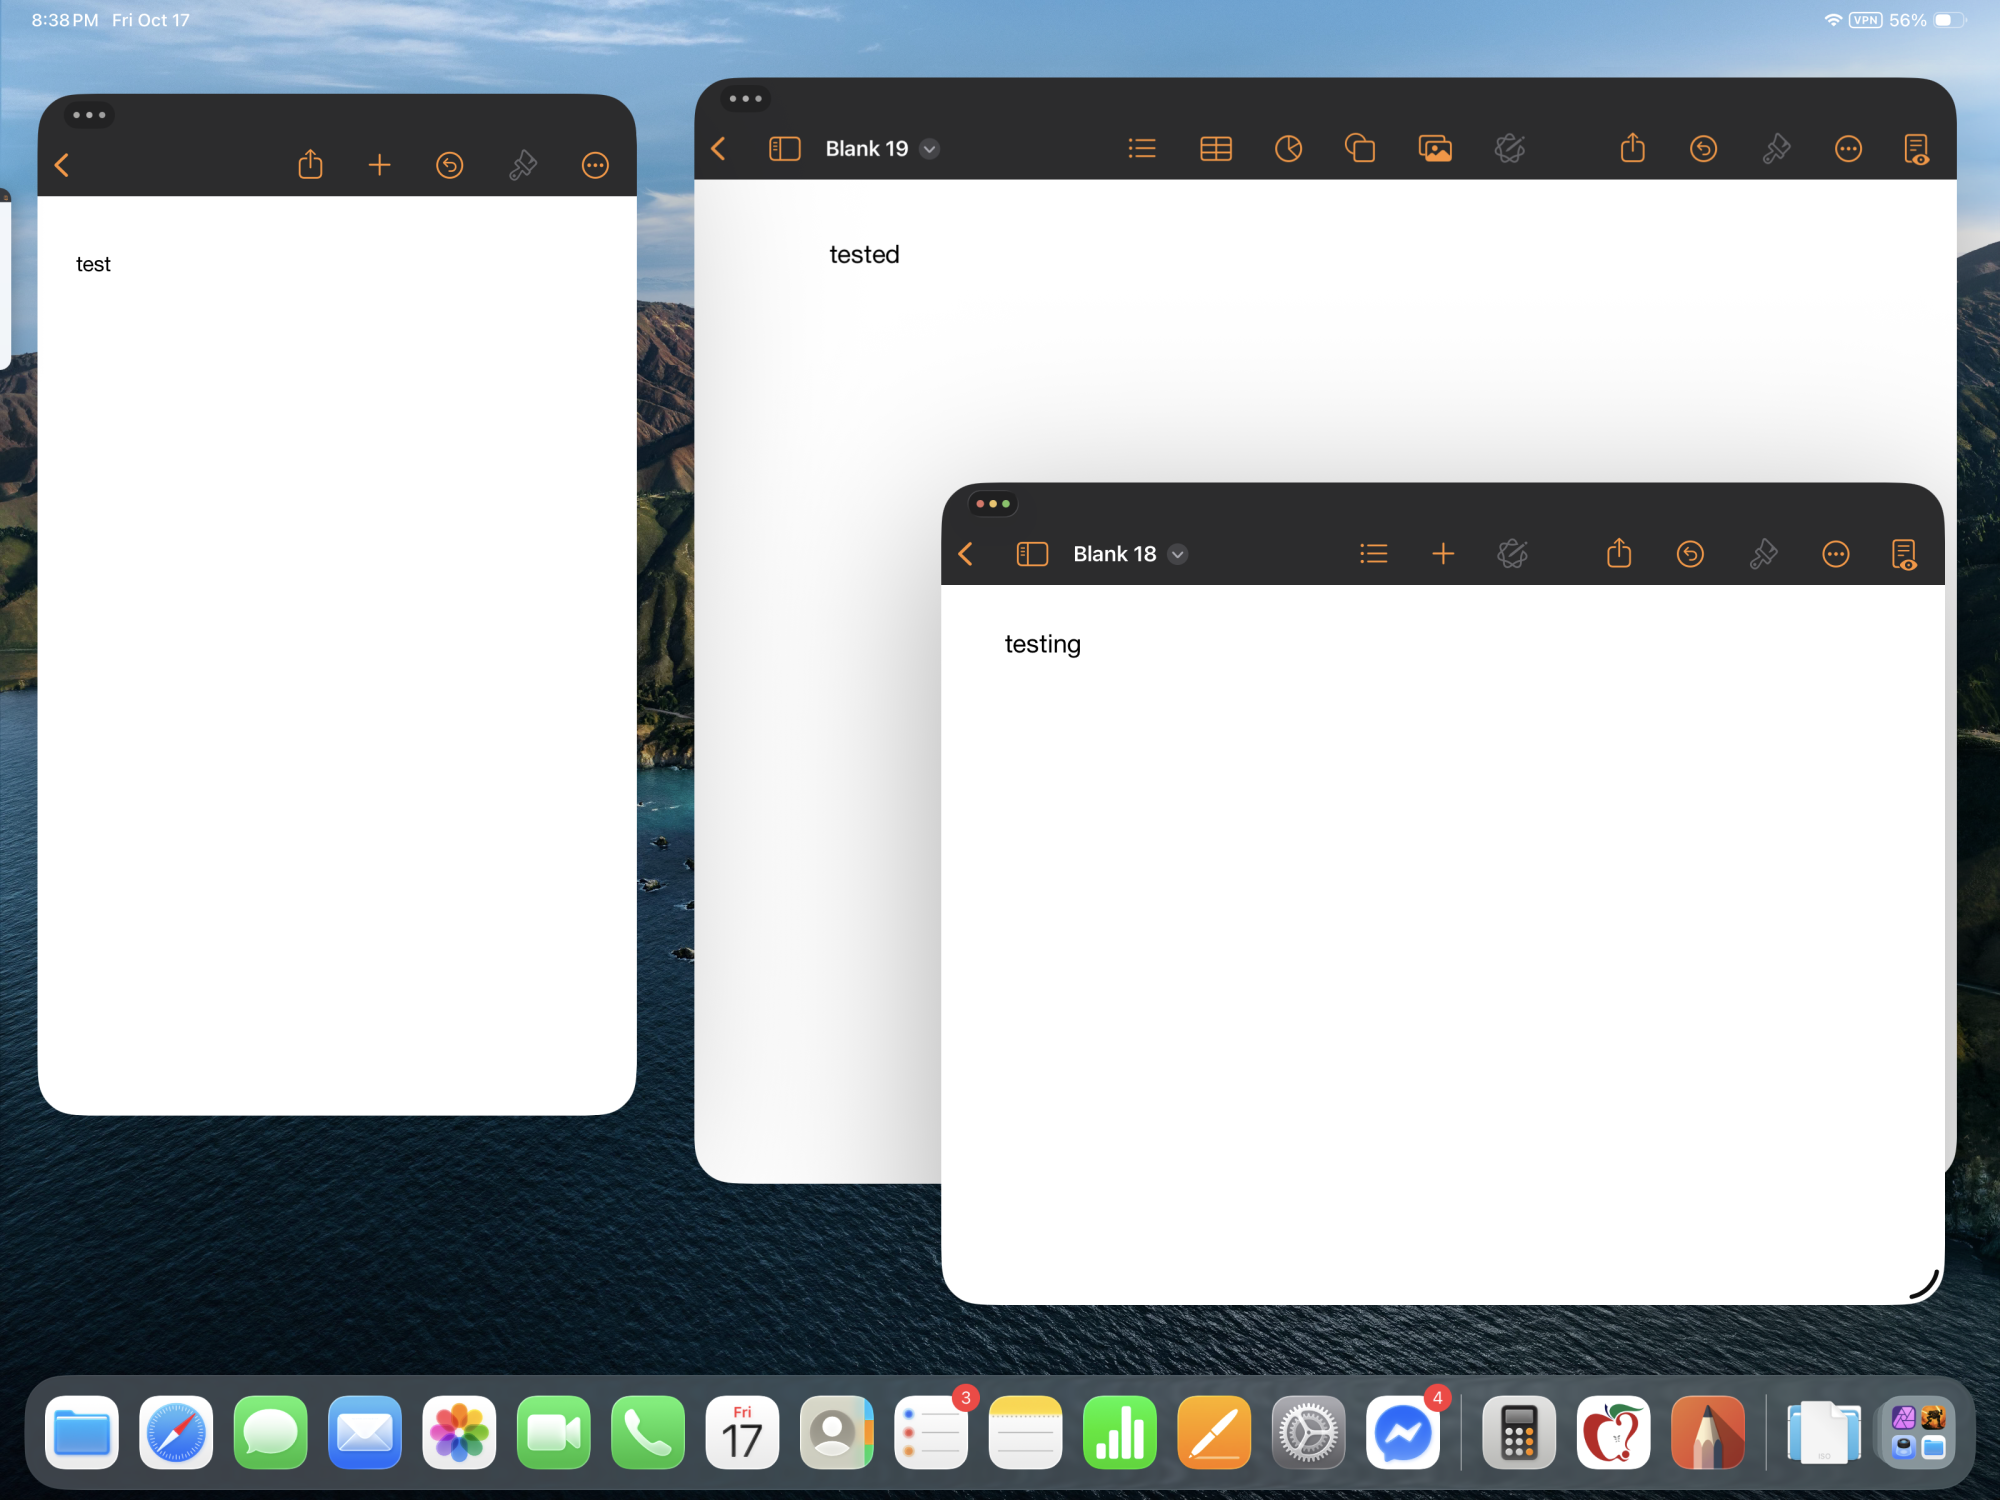Open Format paintbrush in Blank 18

[1763, 554]
